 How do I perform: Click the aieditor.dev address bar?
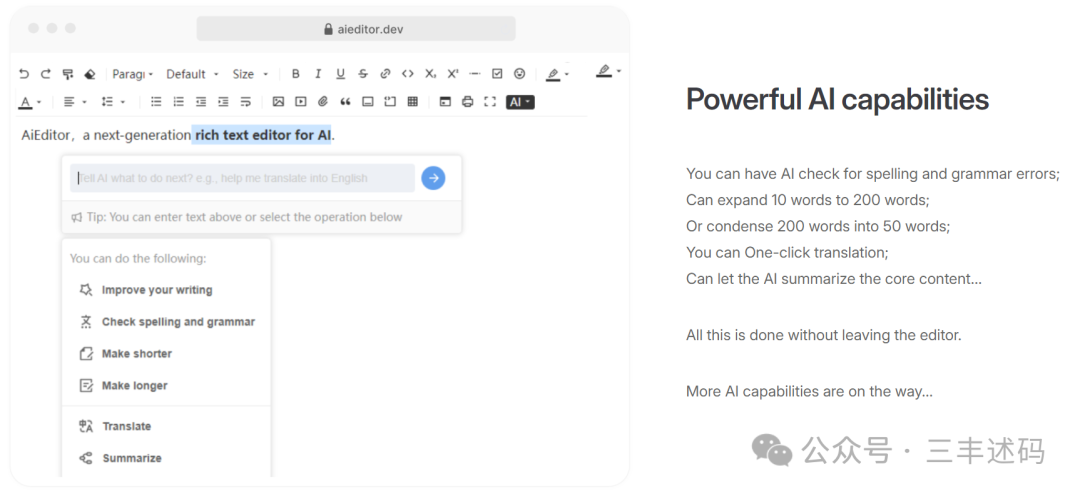pos(355,29)
